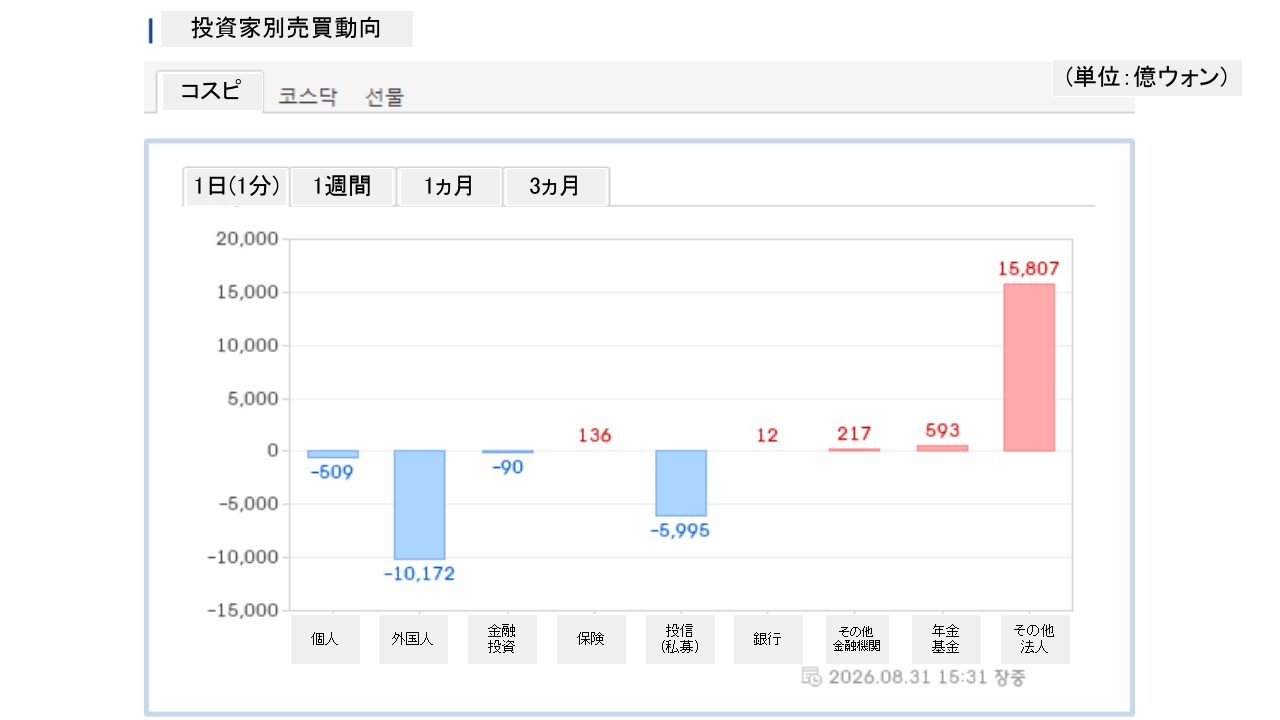Click the (単位:億ウォン) unit note

pyautogui.click(x=1146, y=77)
